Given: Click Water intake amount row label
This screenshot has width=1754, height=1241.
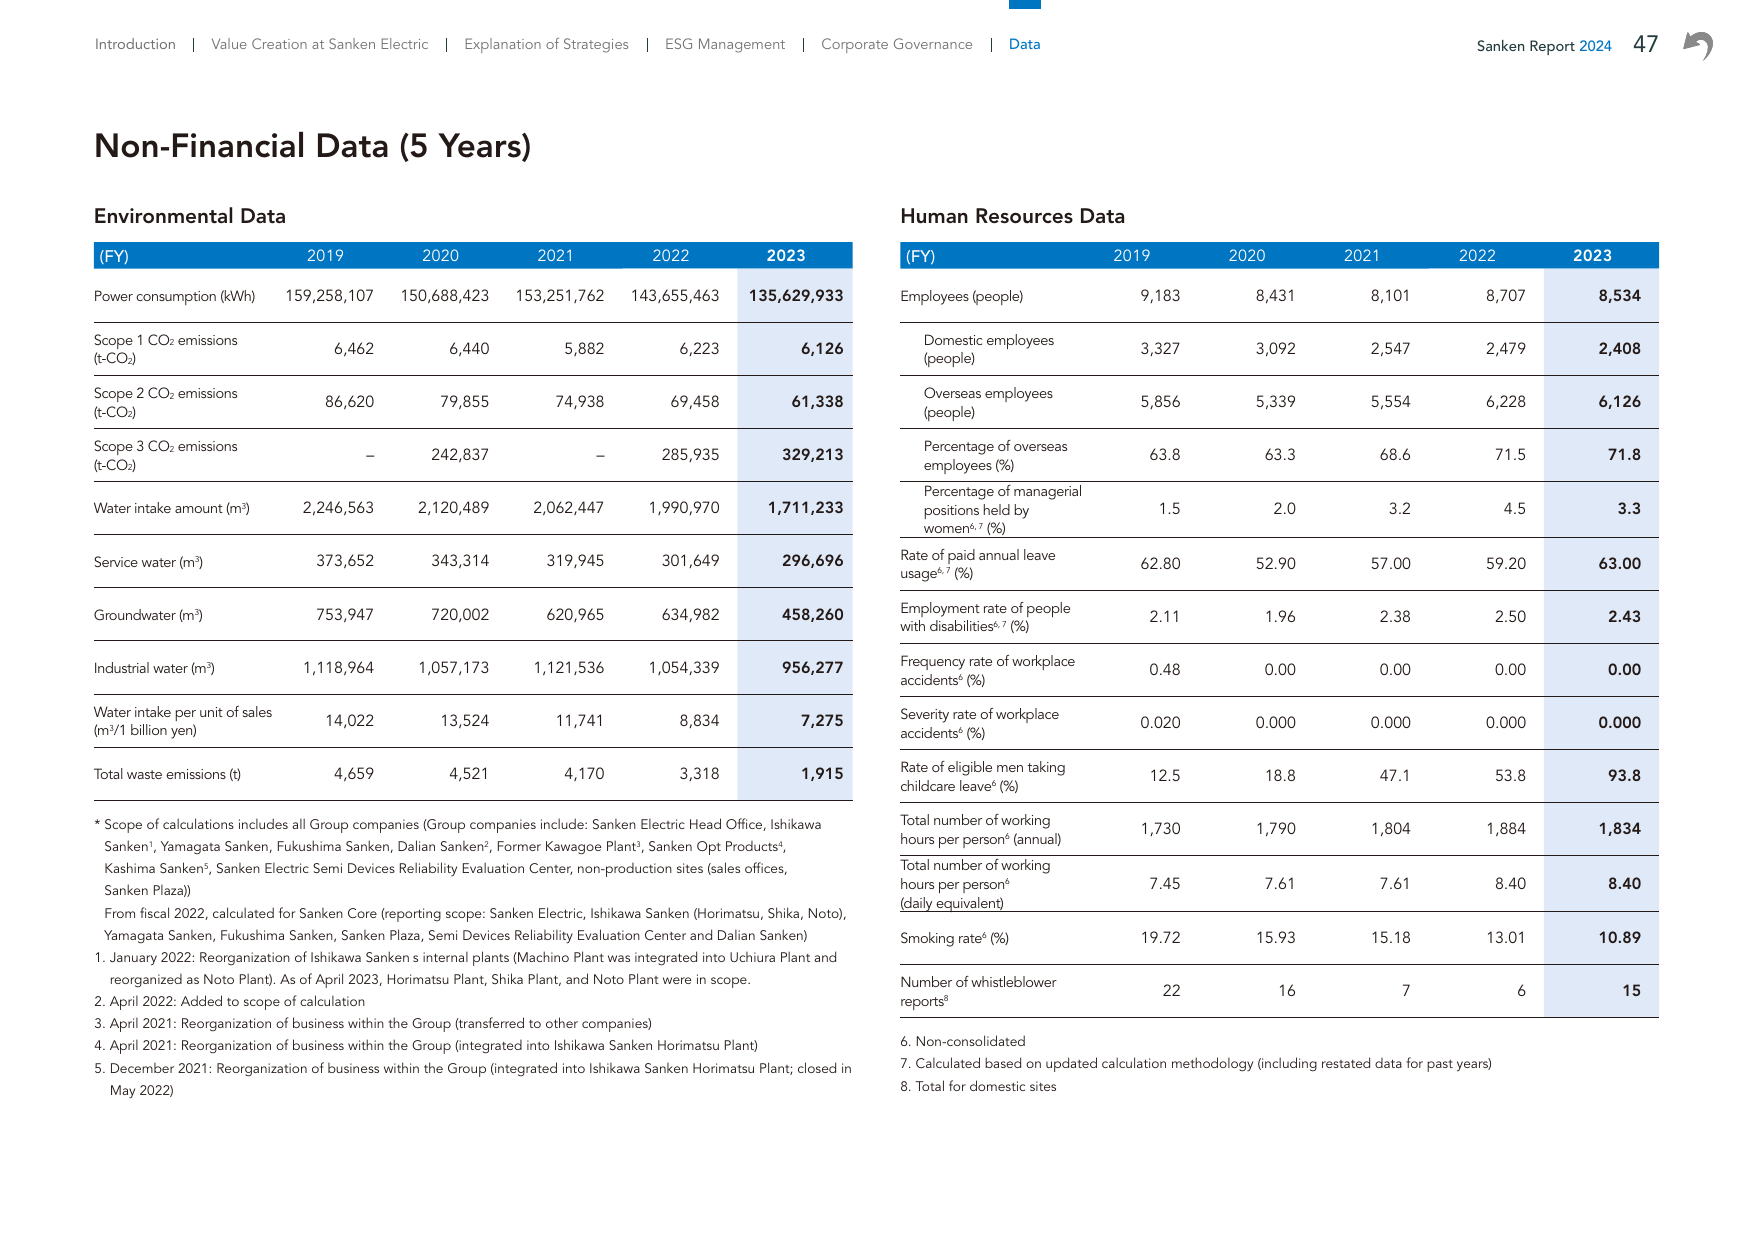Looking at the screenshot, I should pyautogui.click(x=172, y=508).
